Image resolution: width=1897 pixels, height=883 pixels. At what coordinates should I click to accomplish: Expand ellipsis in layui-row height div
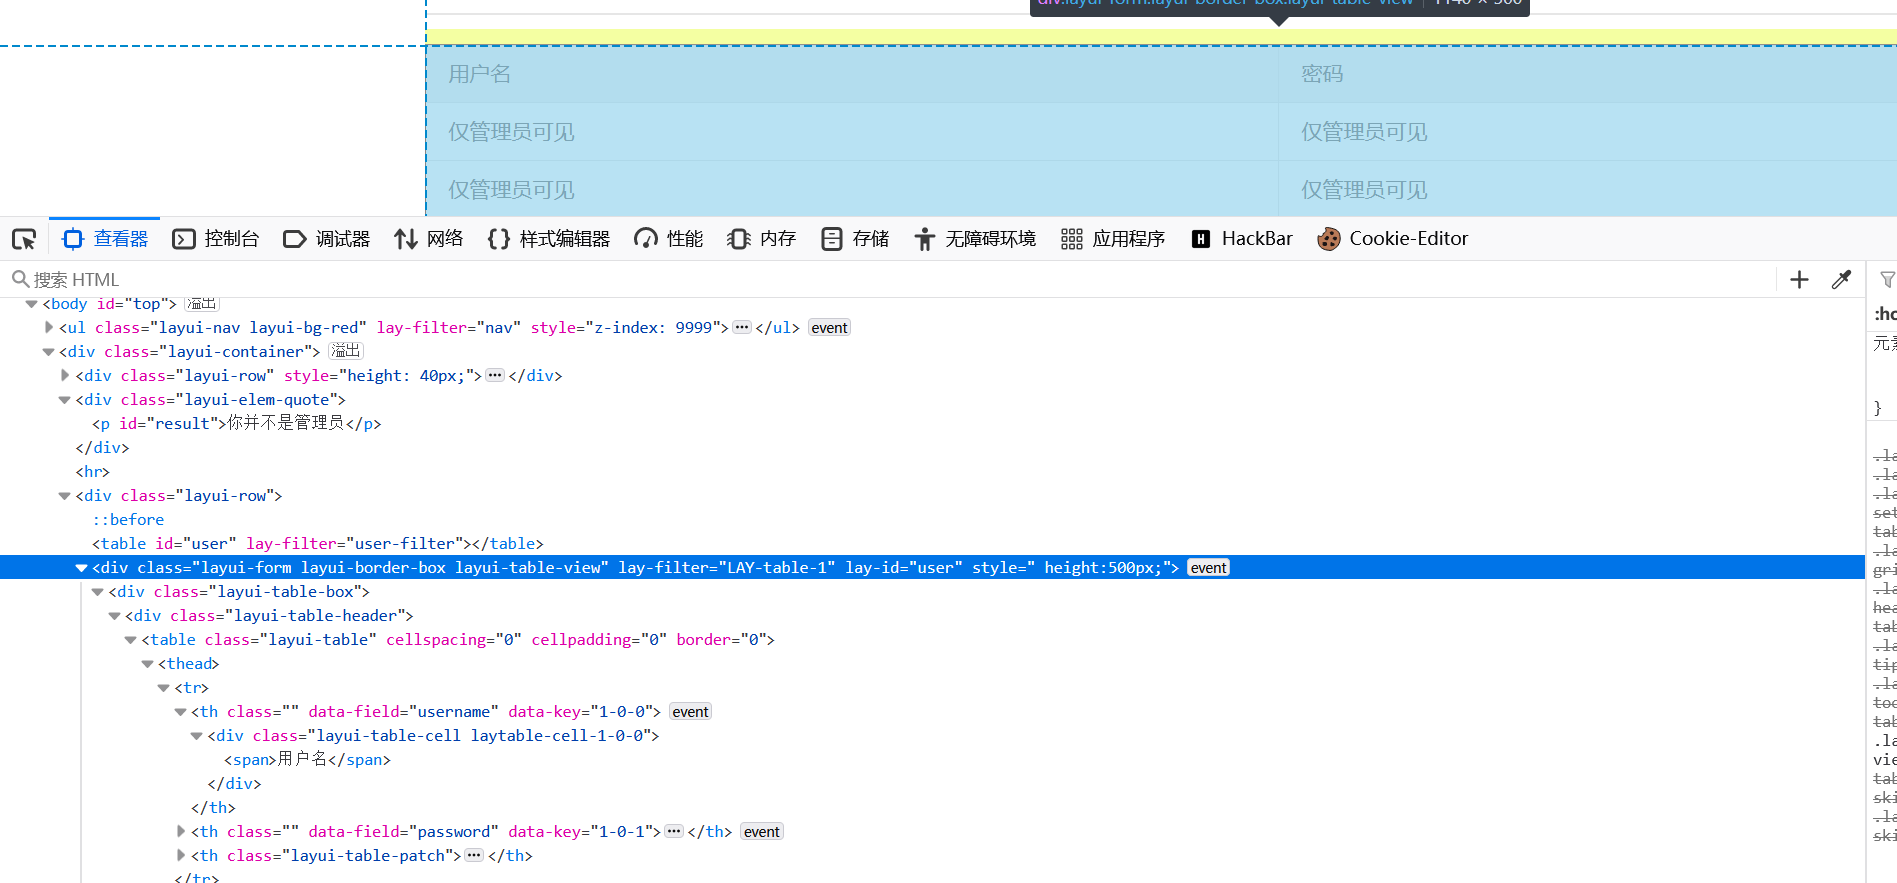(x=495, y=375)
